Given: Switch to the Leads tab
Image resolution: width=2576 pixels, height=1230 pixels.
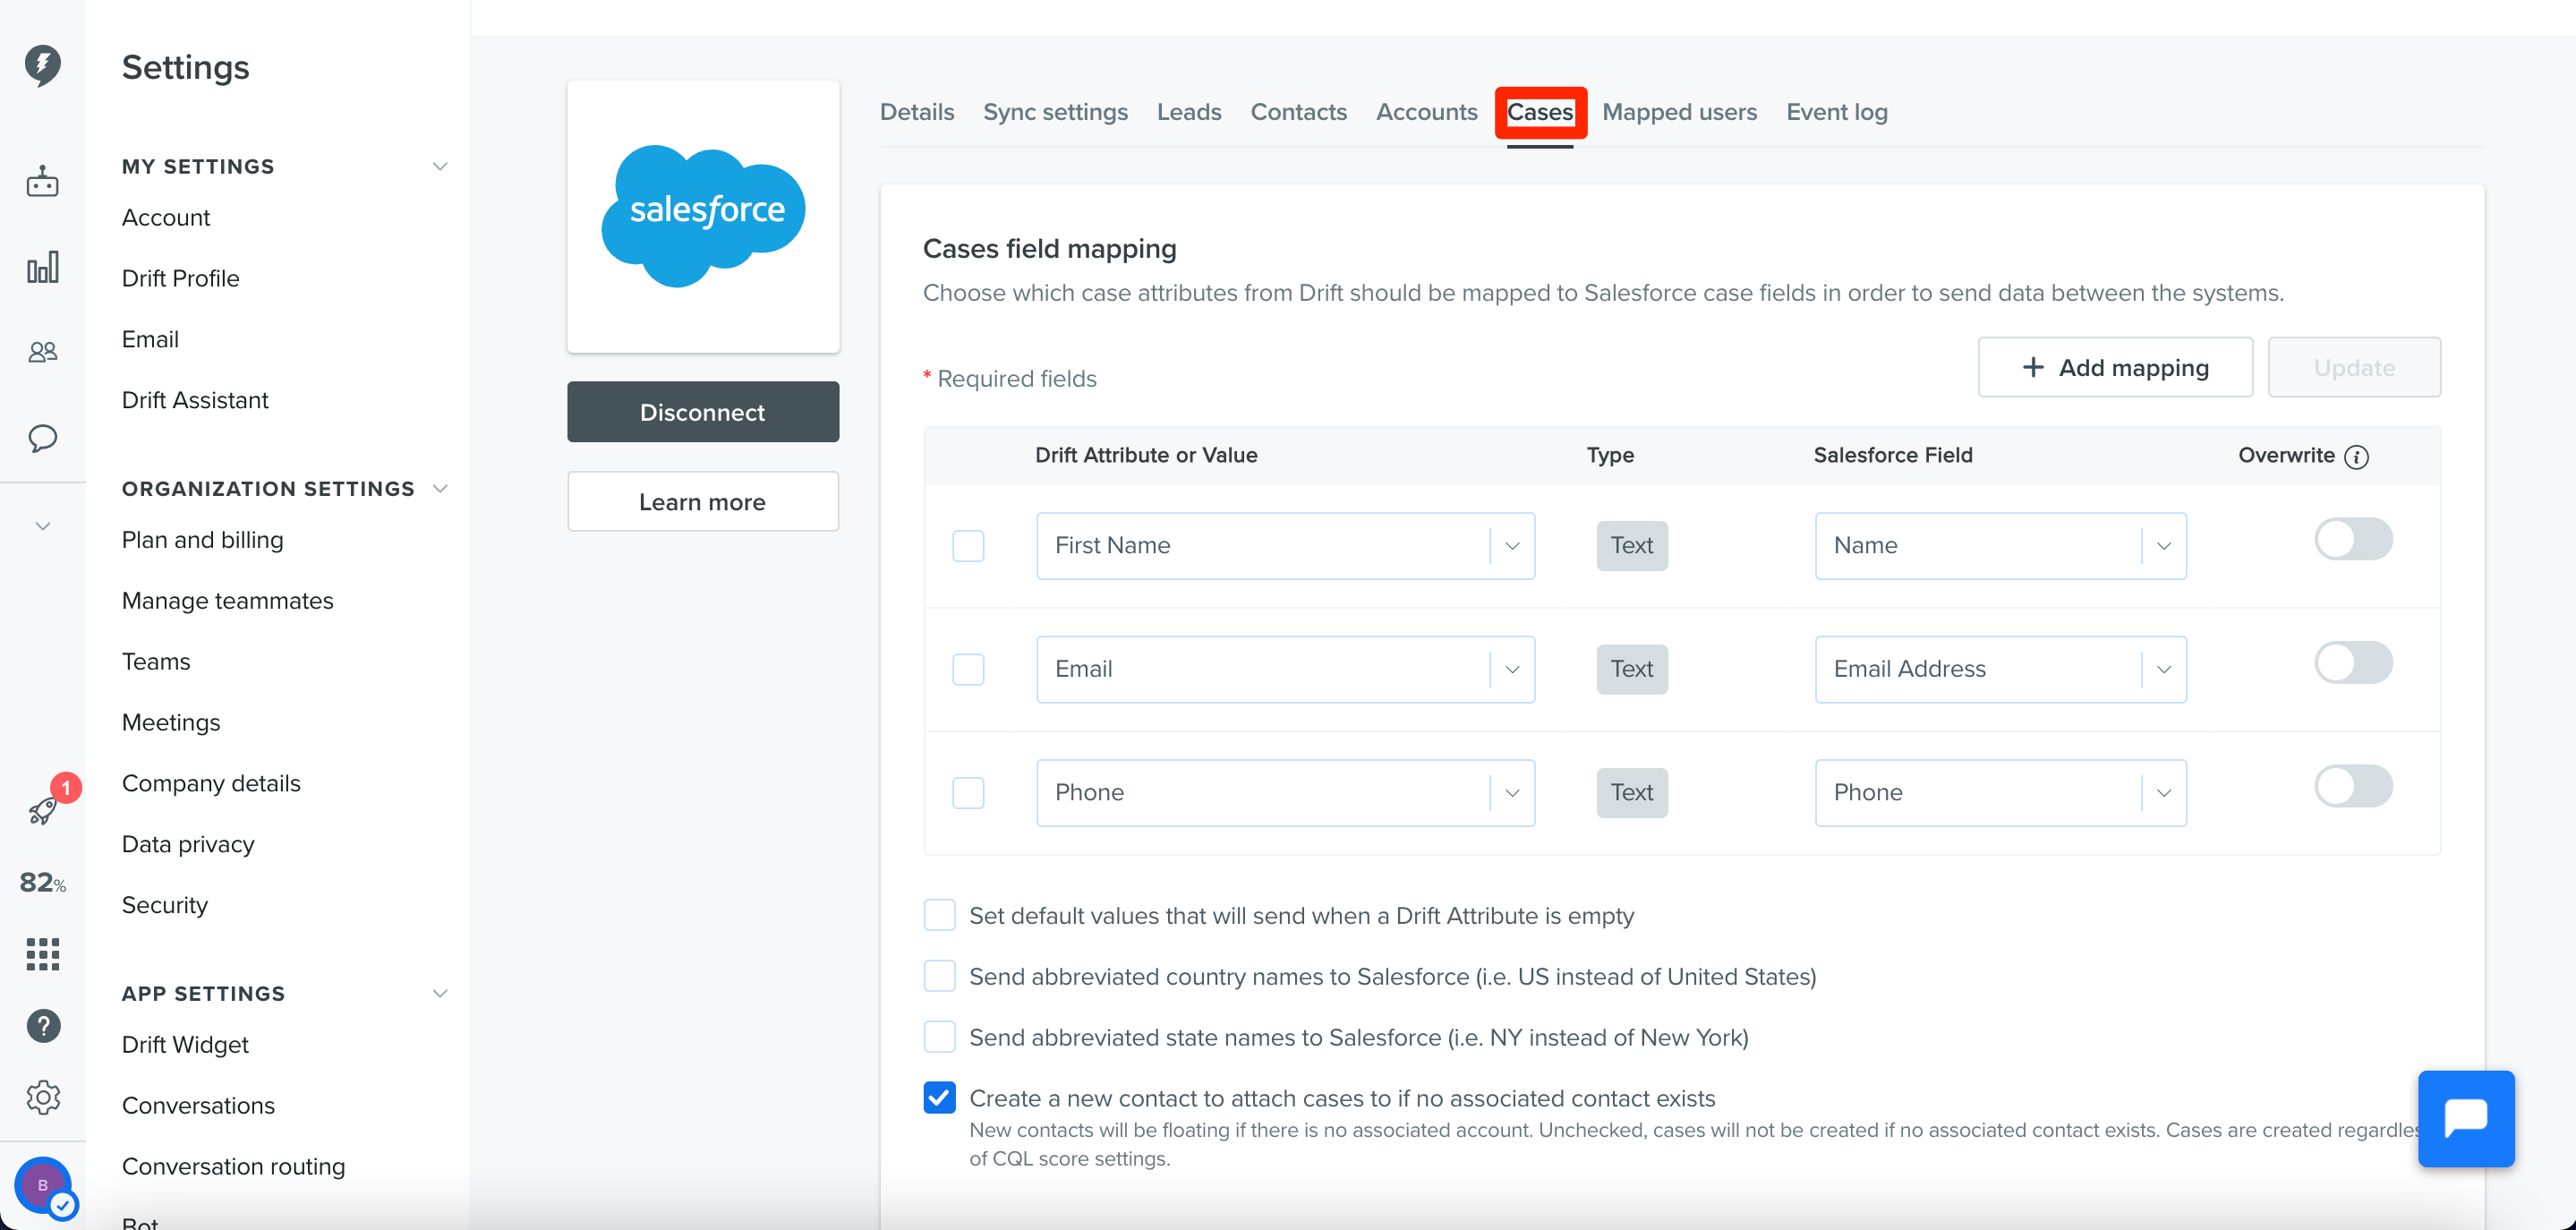Looking at the screenshot, I should 1189,112.
